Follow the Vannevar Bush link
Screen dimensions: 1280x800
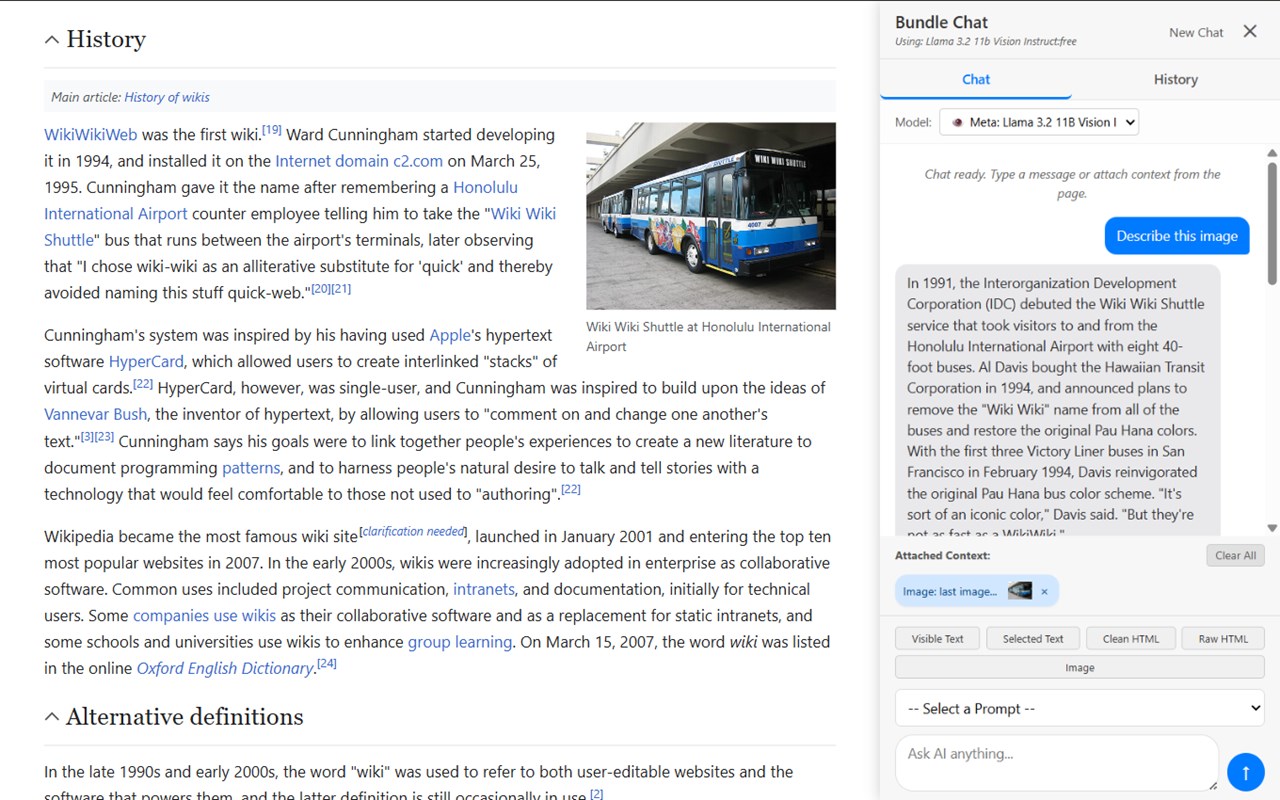tap(95, 413)
